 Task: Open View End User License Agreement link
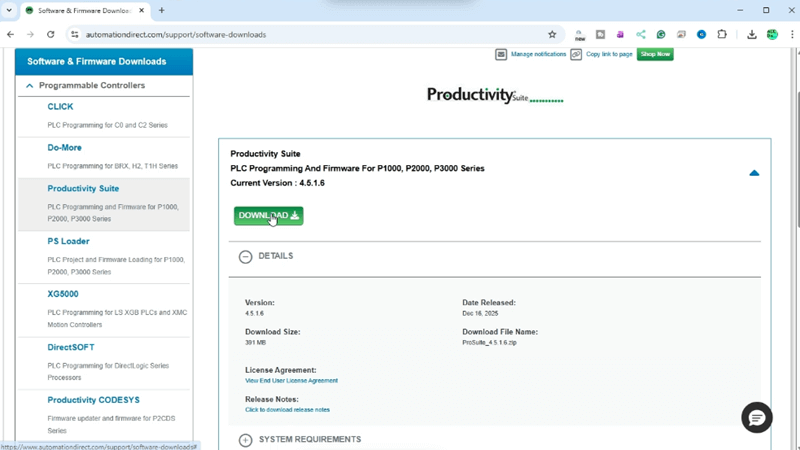click(291, 381)
